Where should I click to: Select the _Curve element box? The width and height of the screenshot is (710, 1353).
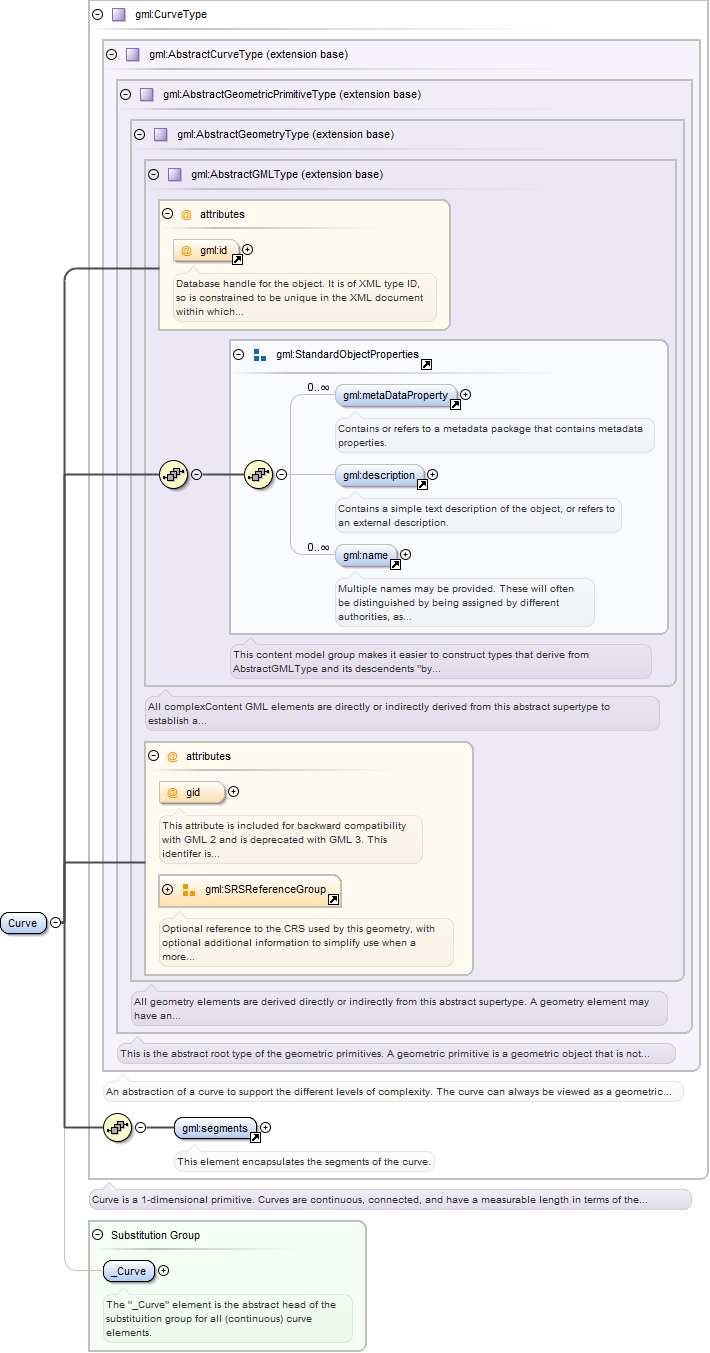pos(129,1271)
